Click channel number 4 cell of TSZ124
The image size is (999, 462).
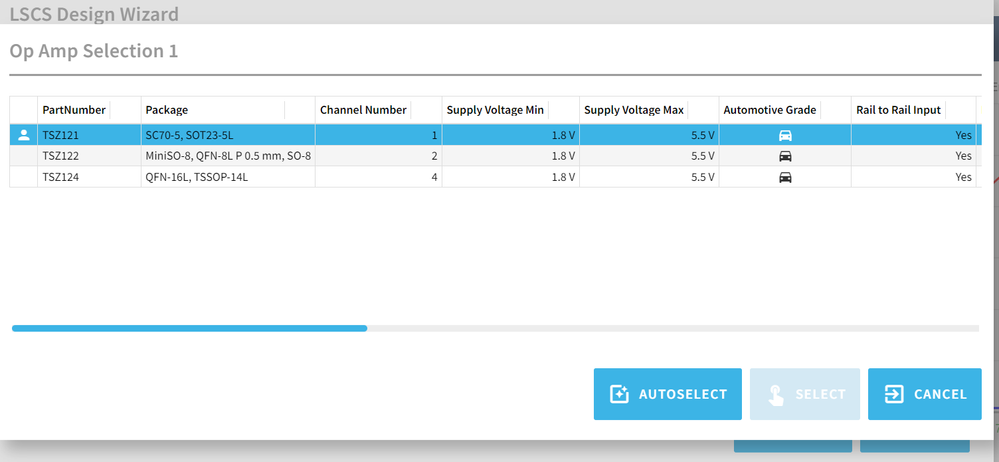tap(378, 177)
